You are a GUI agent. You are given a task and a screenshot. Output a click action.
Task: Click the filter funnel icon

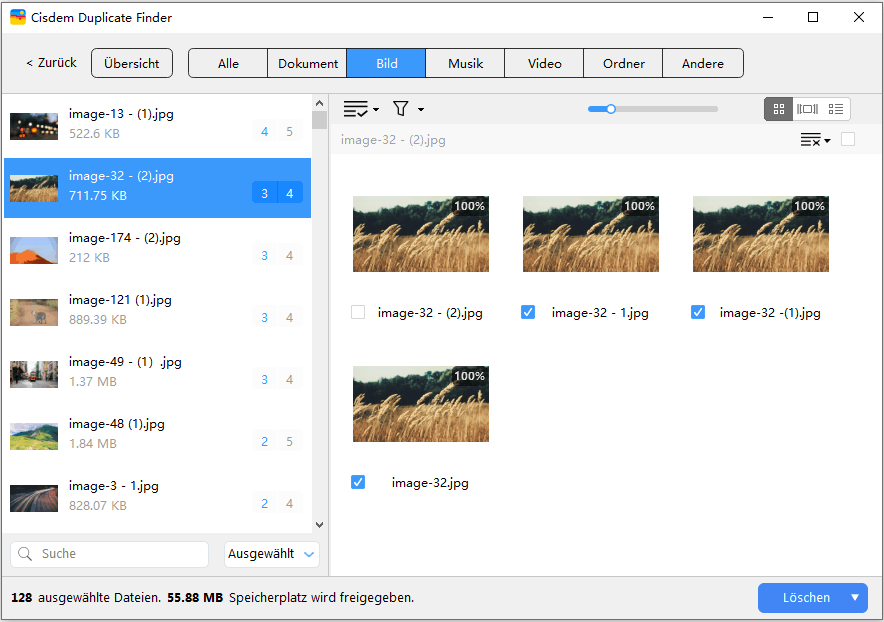point(401,109)
